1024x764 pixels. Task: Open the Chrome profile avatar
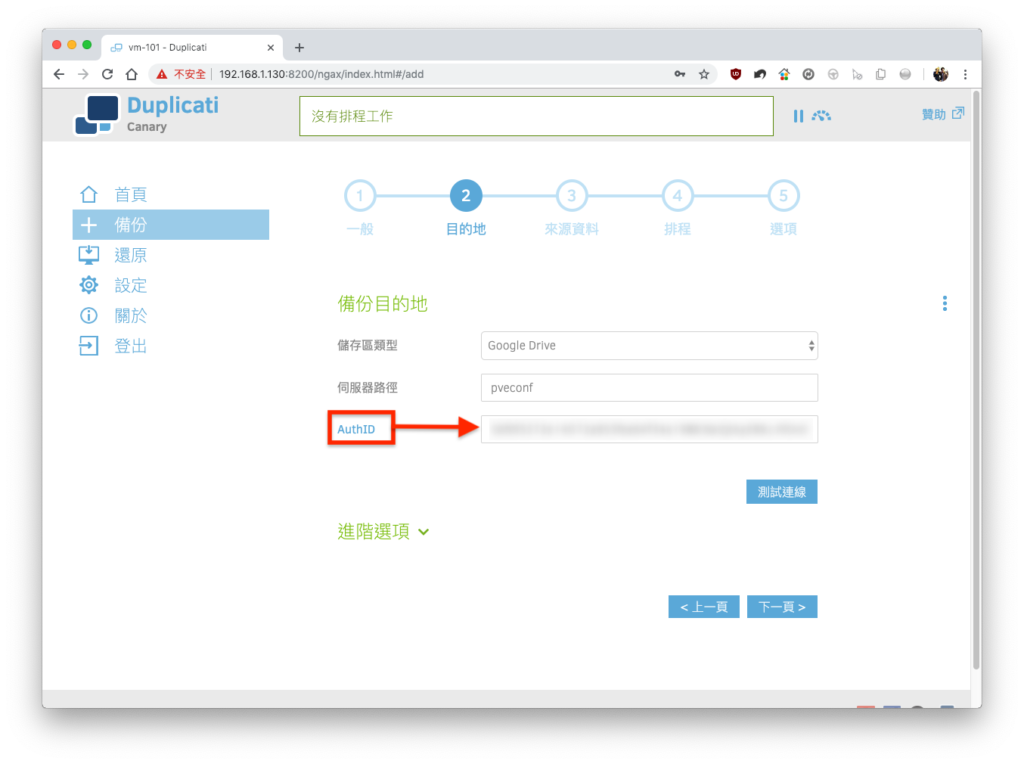tap(940, 74)
